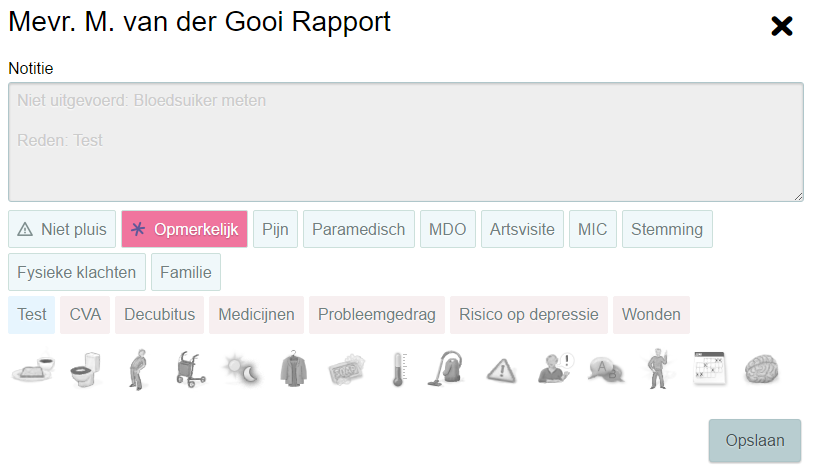The width and height of the screenshot is (816, 474).
Task: Close the Rapport dialog
Action: coord(782,26)
